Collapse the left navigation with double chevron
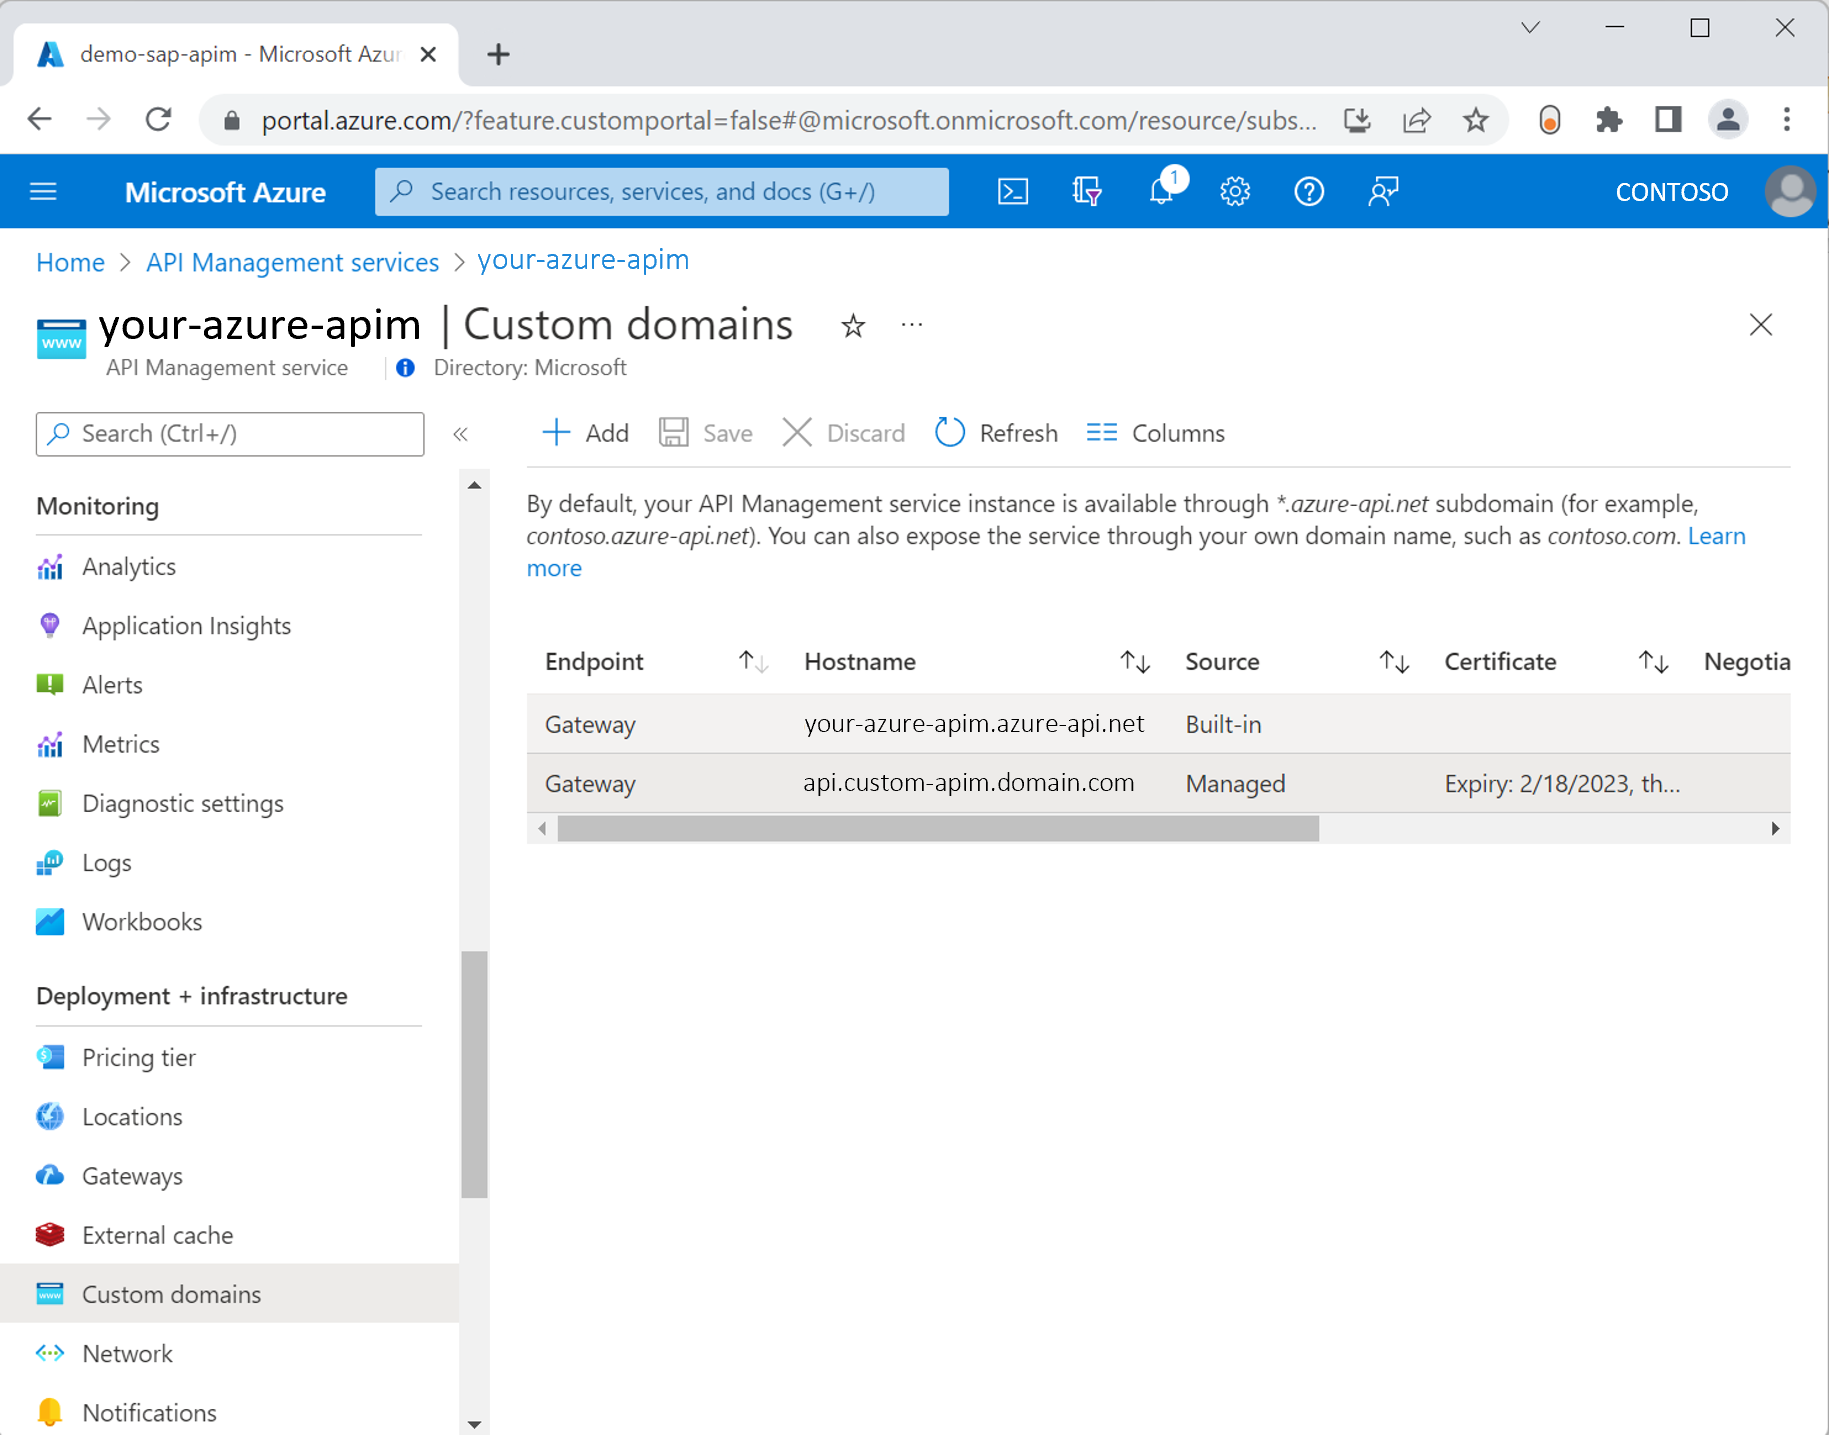The image size is (1829, 1435). click(460, 434)
